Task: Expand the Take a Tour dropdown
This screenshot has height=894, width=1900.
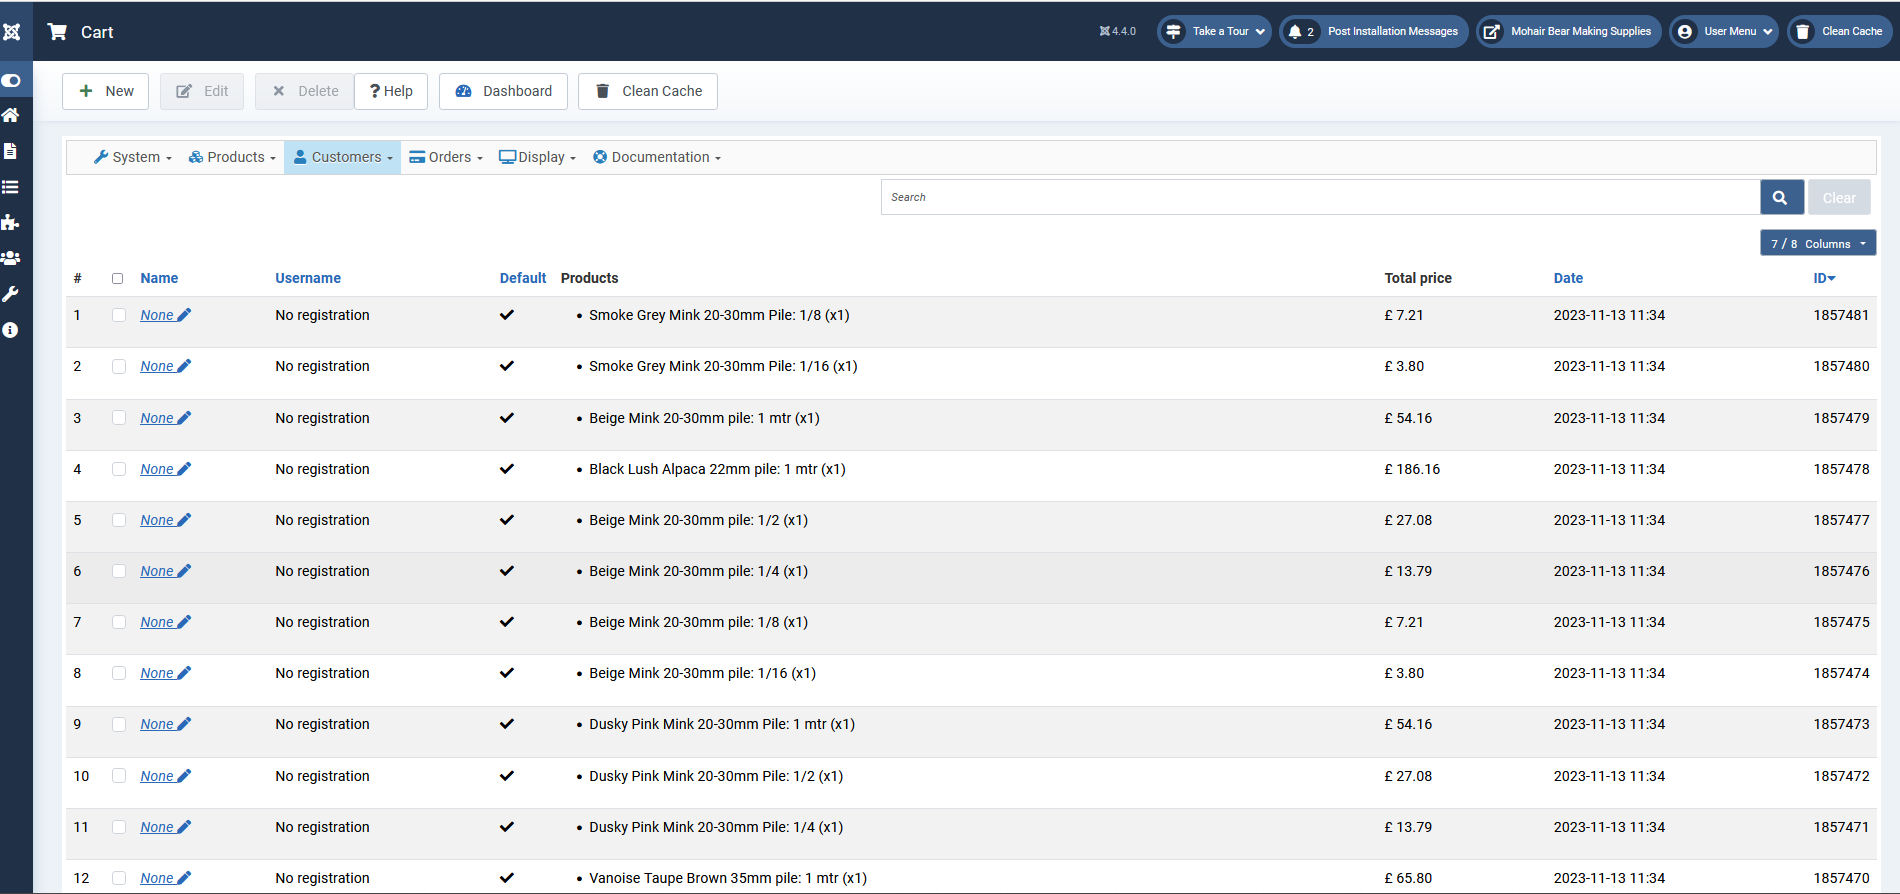Action: coord(1214,32)
